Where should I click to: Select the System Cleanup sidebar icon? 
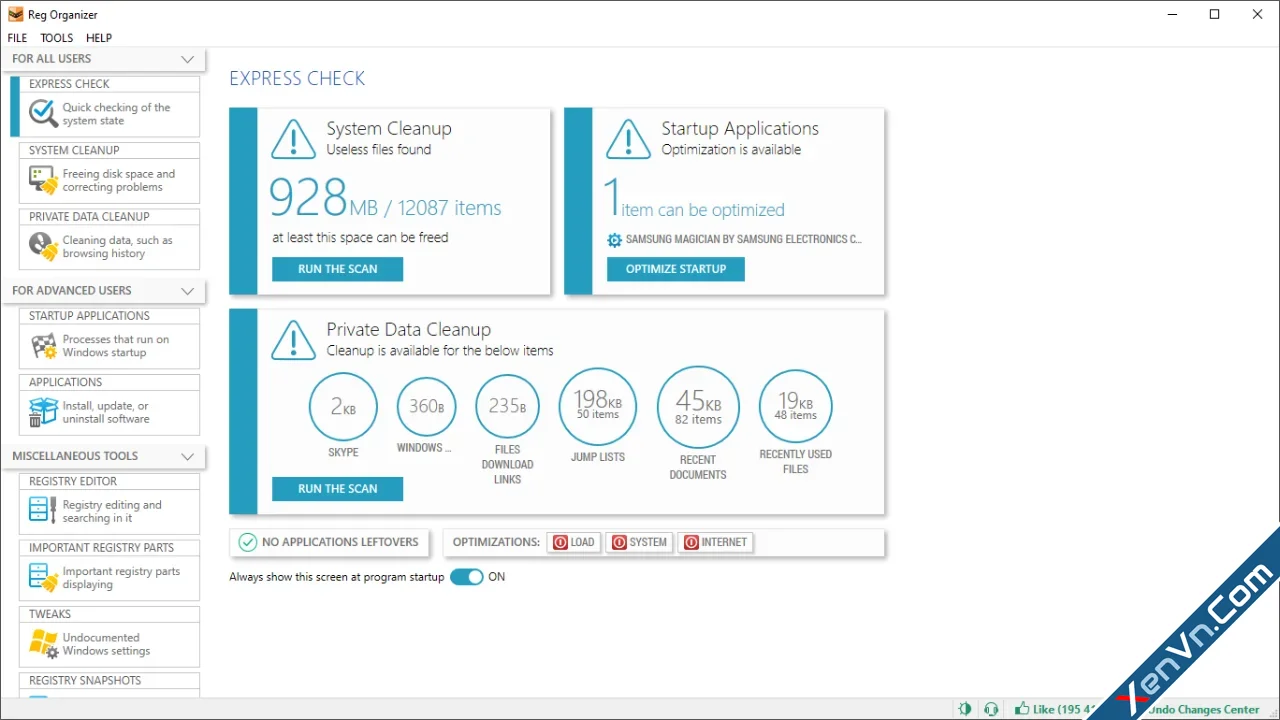pos(43,180)
